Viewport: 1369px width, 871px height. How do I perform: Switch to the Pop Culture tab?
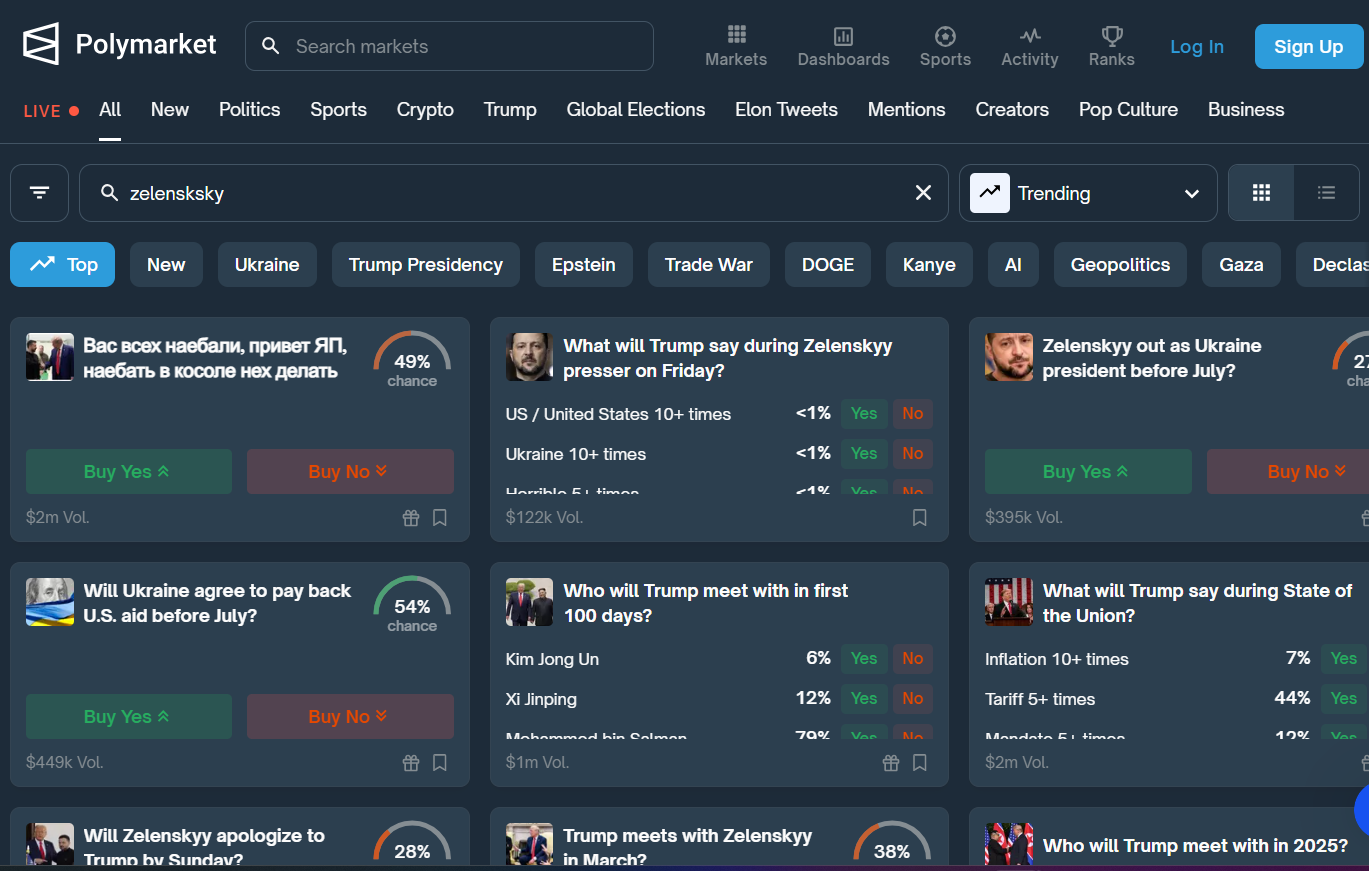click(1128, 110)
